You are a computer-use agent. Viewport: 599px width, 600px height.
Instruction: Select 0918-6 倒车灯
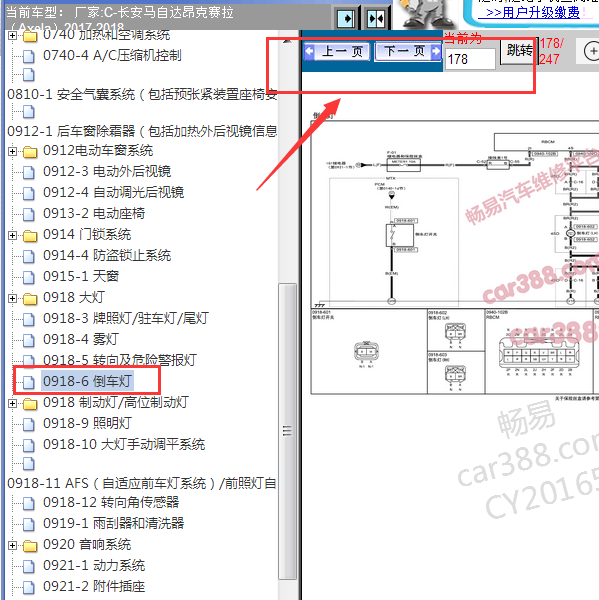point(87,381)
